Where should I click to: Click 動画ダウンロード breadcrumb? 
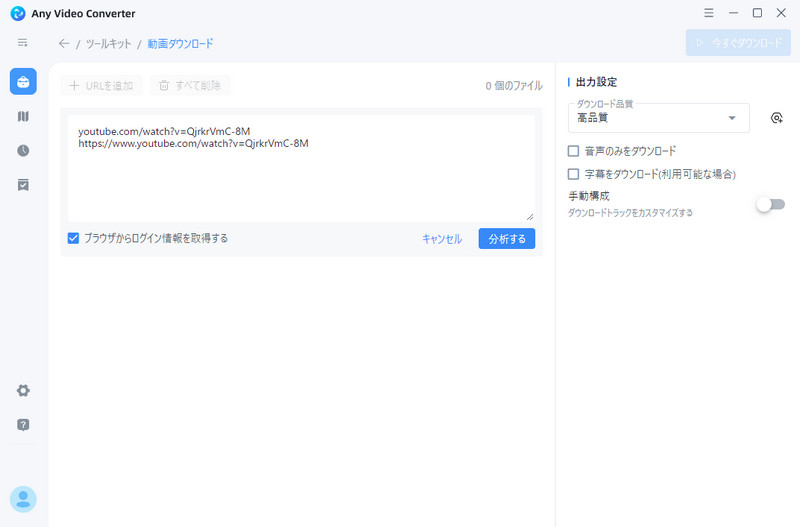coord(181,44)
